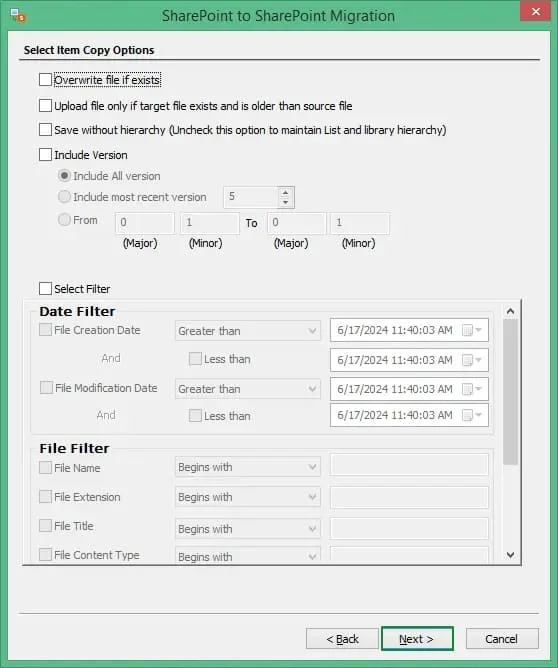
Task: Click the SharePoint Migration app icon in title bar
Action: [18, 16]
